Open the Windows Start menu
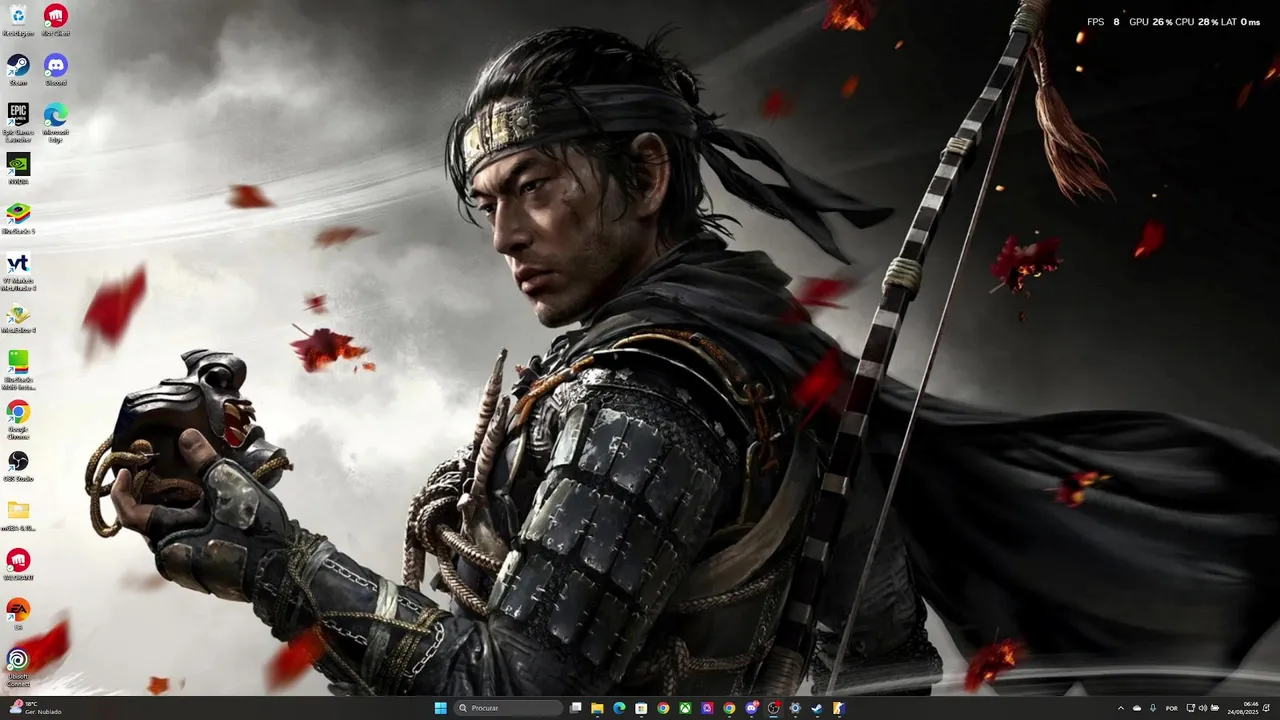Screen dimensions: 1280x720 coord(441,708)
